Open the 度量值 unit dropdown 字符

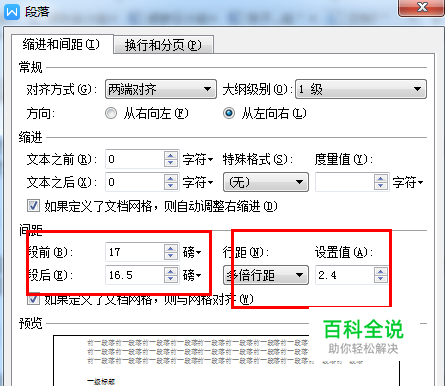(408, 182)
